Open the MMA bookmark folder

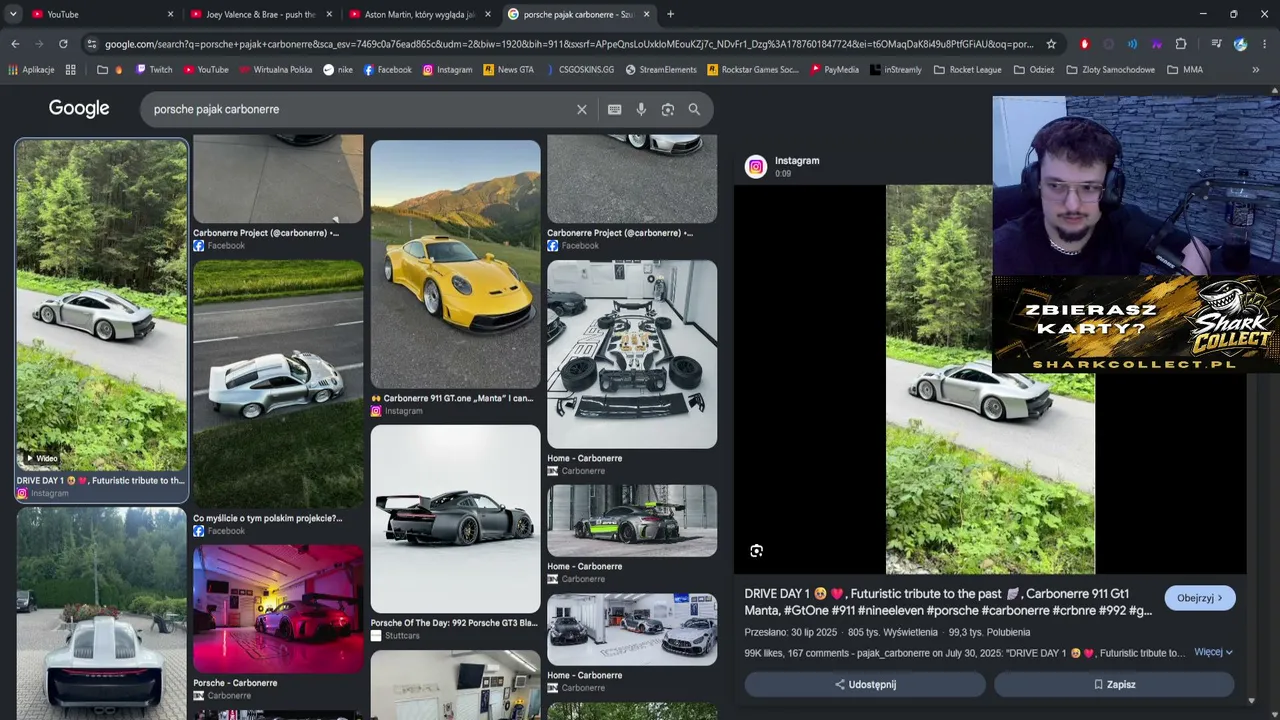[x=1185, y=70]
